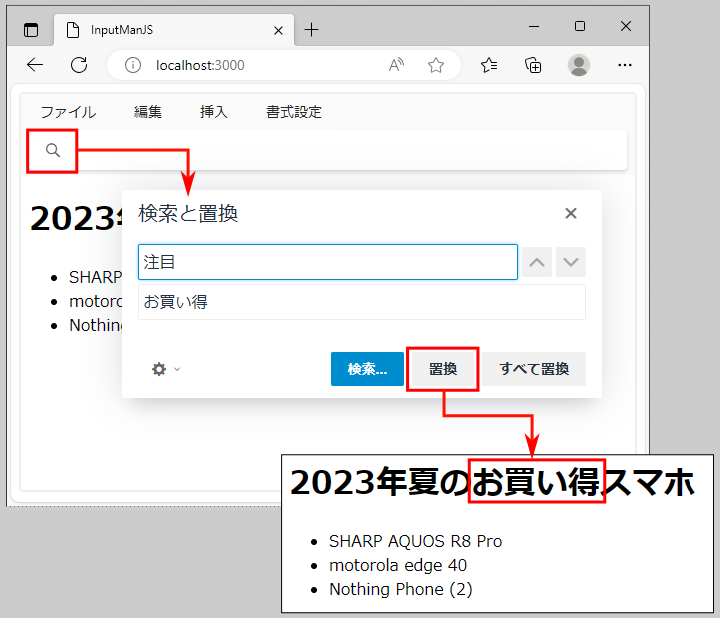Screen dimensions: 720x618
Task: Open read aloud icon in address bar
Action: (396, 65)
